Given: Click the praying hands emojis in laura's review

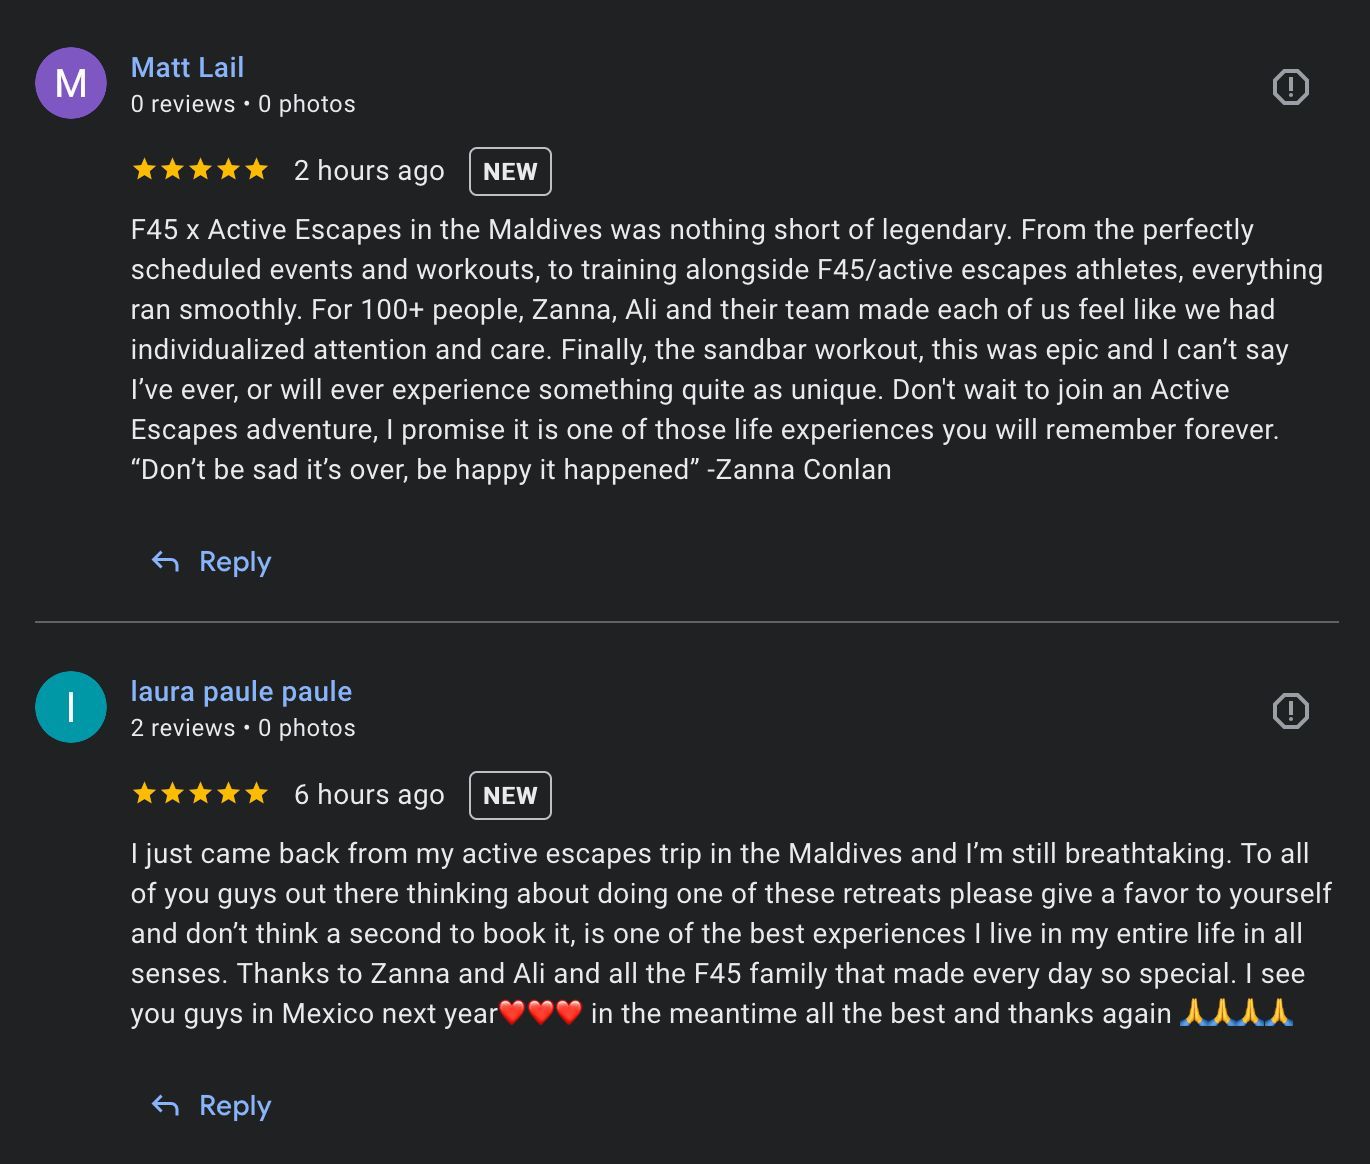Looking at the screenshot, I should tap(1236, 1013).
